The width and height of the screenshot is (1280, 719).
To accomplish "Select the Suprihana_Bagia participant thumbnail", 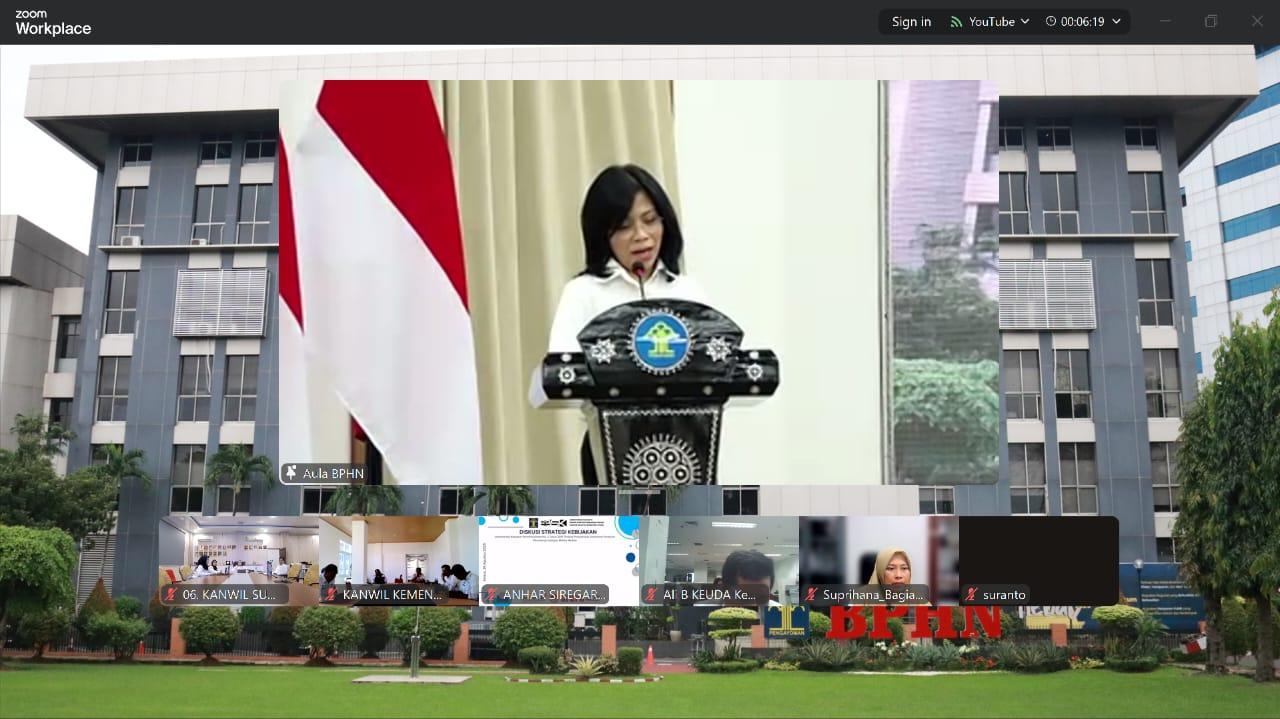I will 878,553.
